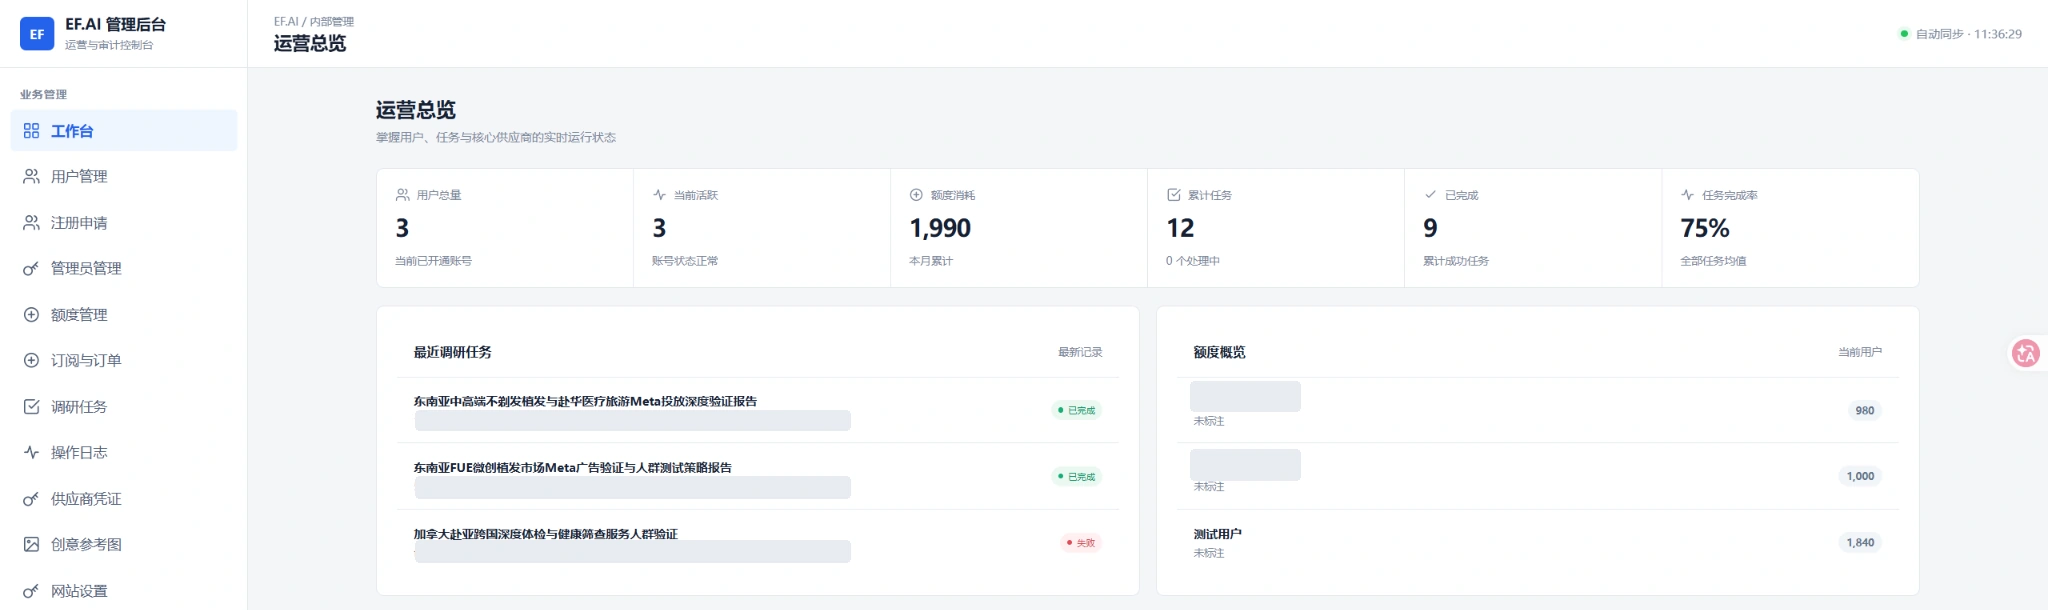Image resolution: width=2048 pixels, height=610 pixels.
Task: Click the 订阅与订单 sidebar icon
Action: pos(31,360)
